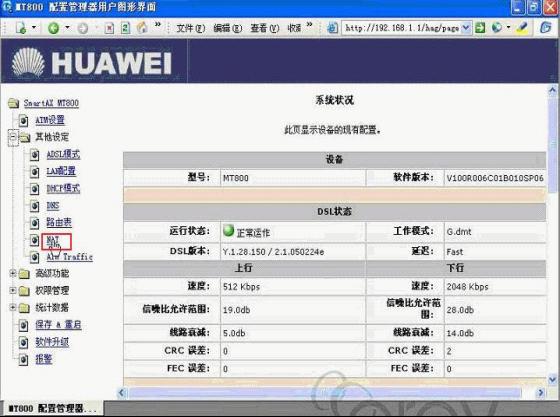This screenshot has height=417, width=560.
Task: Expand the 权限管理 folder
Action: (x=13, y=290)
